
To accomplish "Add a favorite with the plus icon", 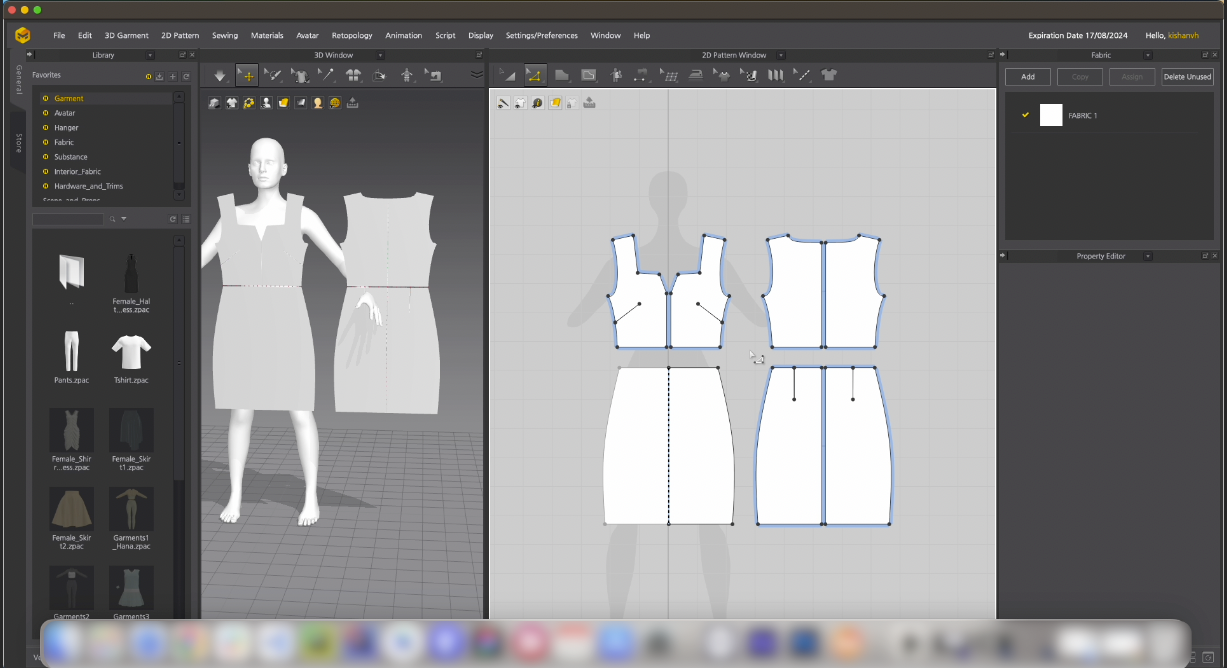I will click(172, 76).
